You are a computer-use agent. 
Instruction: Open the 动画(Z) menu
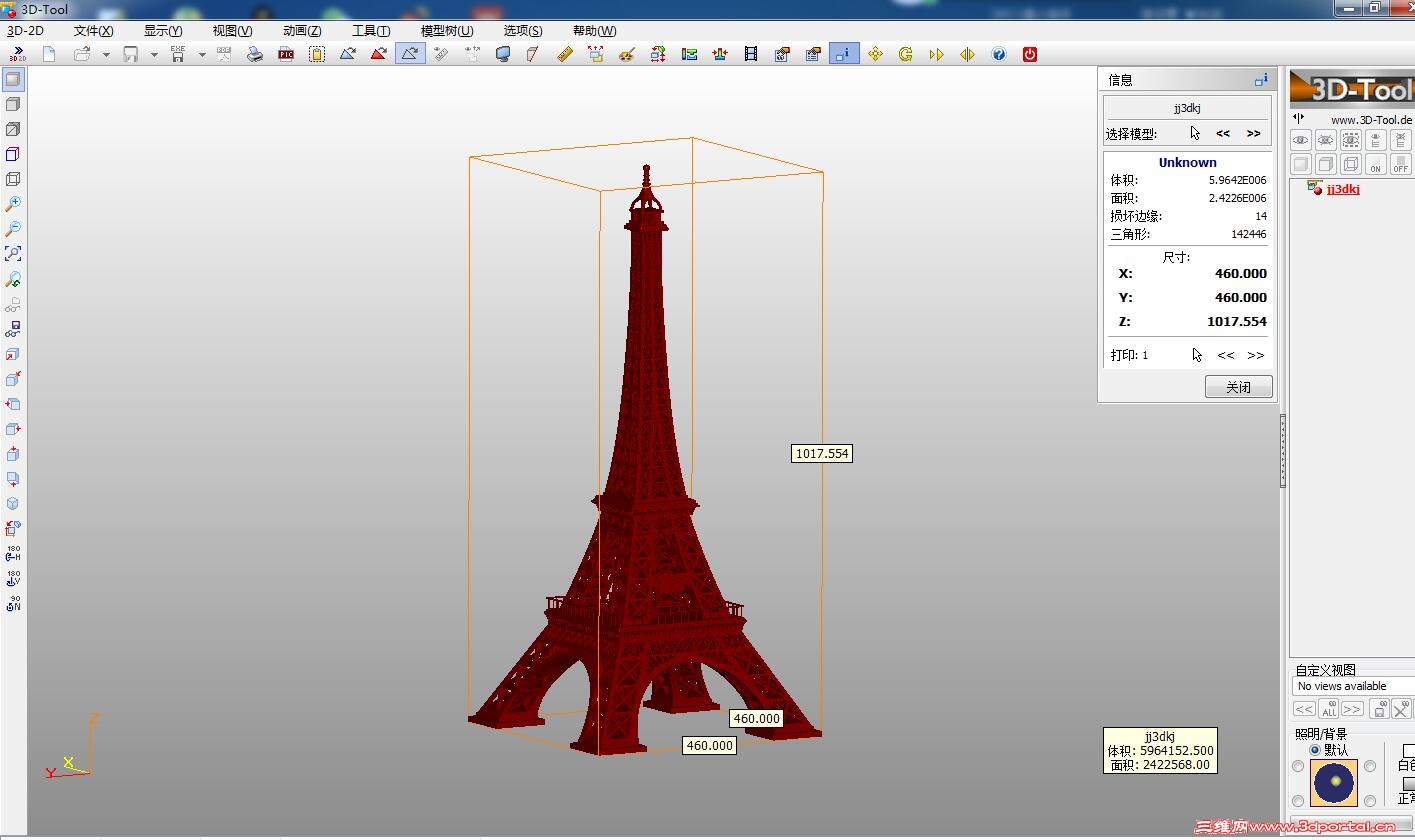tap(302, 31)
